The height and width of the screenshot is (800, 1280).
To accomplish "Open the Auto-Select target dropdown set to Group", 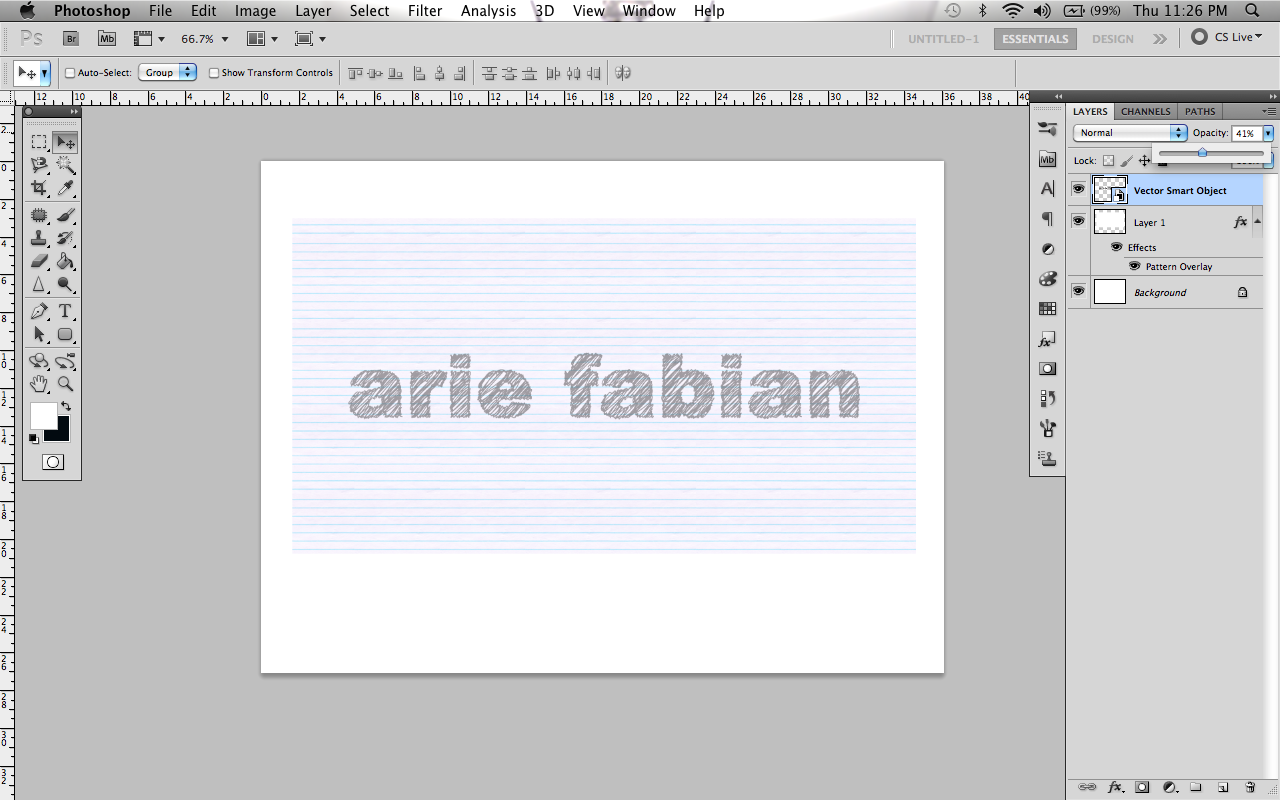I will [x=167, y=72].
